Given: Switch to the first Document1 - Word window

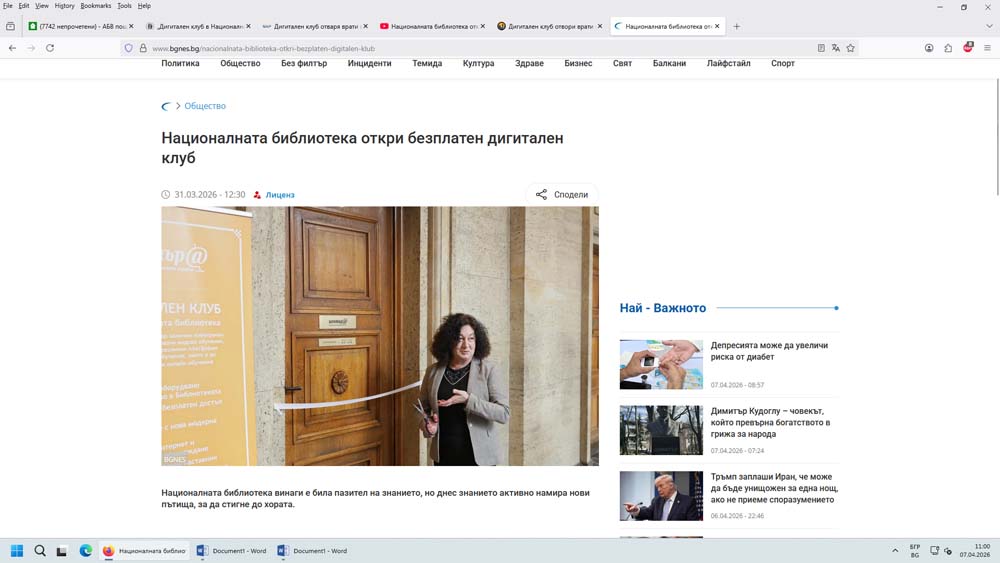Looking at the screenshot, I should pos(232,551).
